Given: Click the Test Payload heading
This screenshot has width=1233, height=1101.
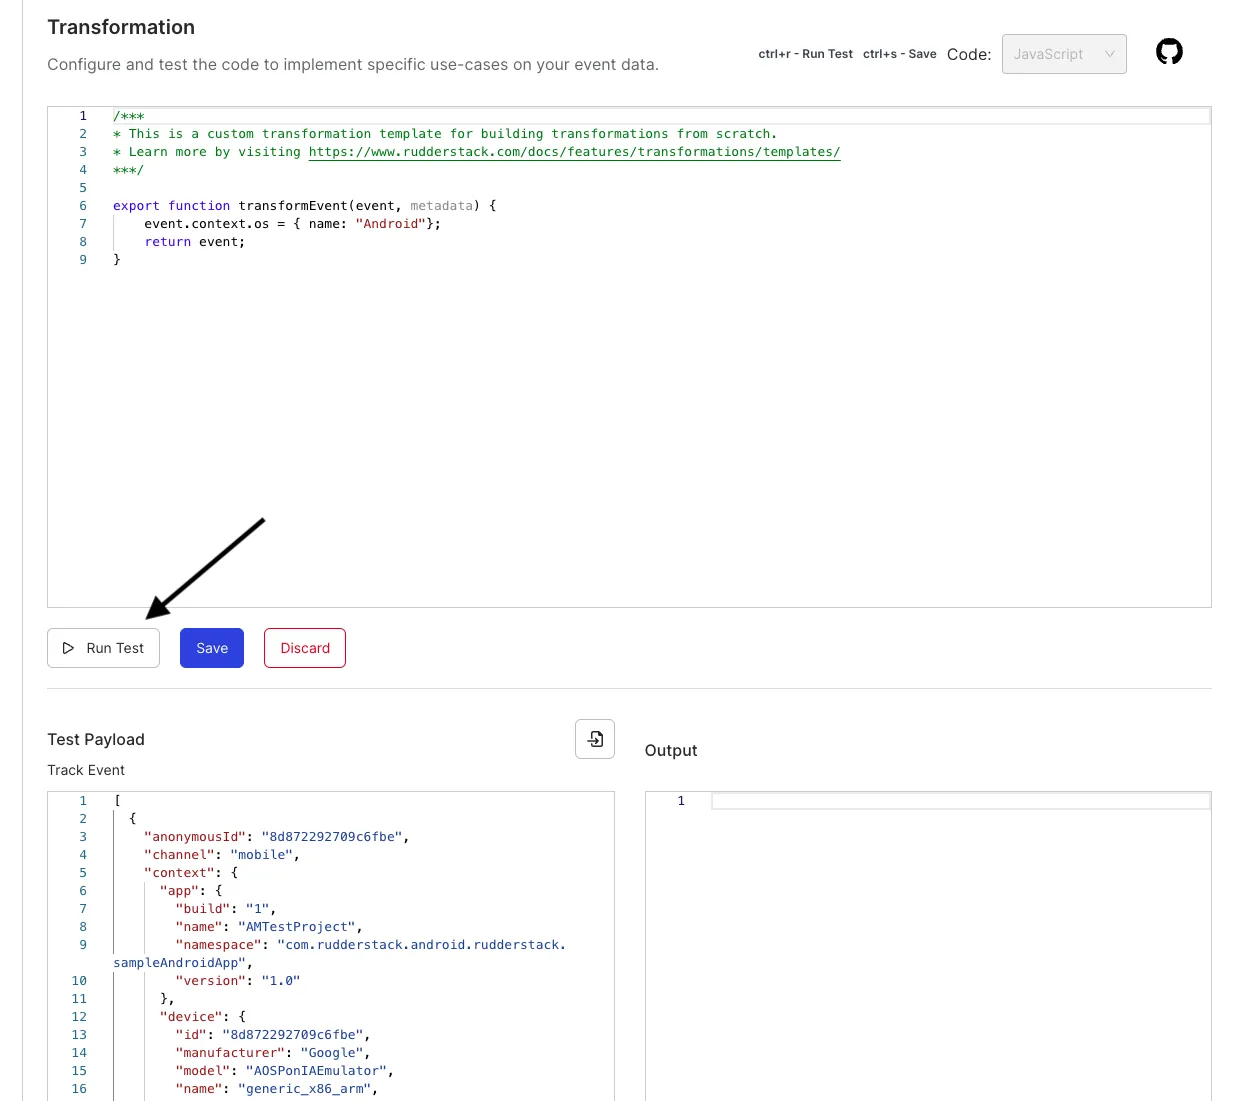Looking at the screenshot, I should click(96, 739).
